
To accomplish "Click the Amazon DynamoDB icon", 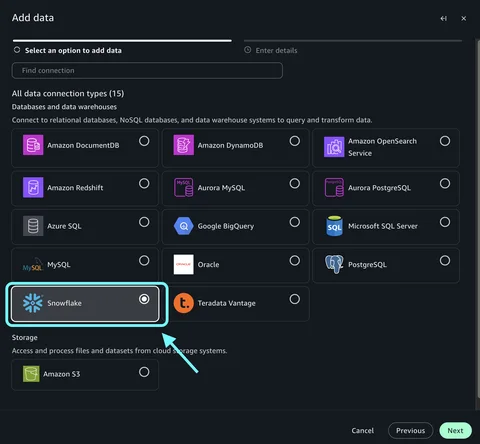I will (184, 145).
